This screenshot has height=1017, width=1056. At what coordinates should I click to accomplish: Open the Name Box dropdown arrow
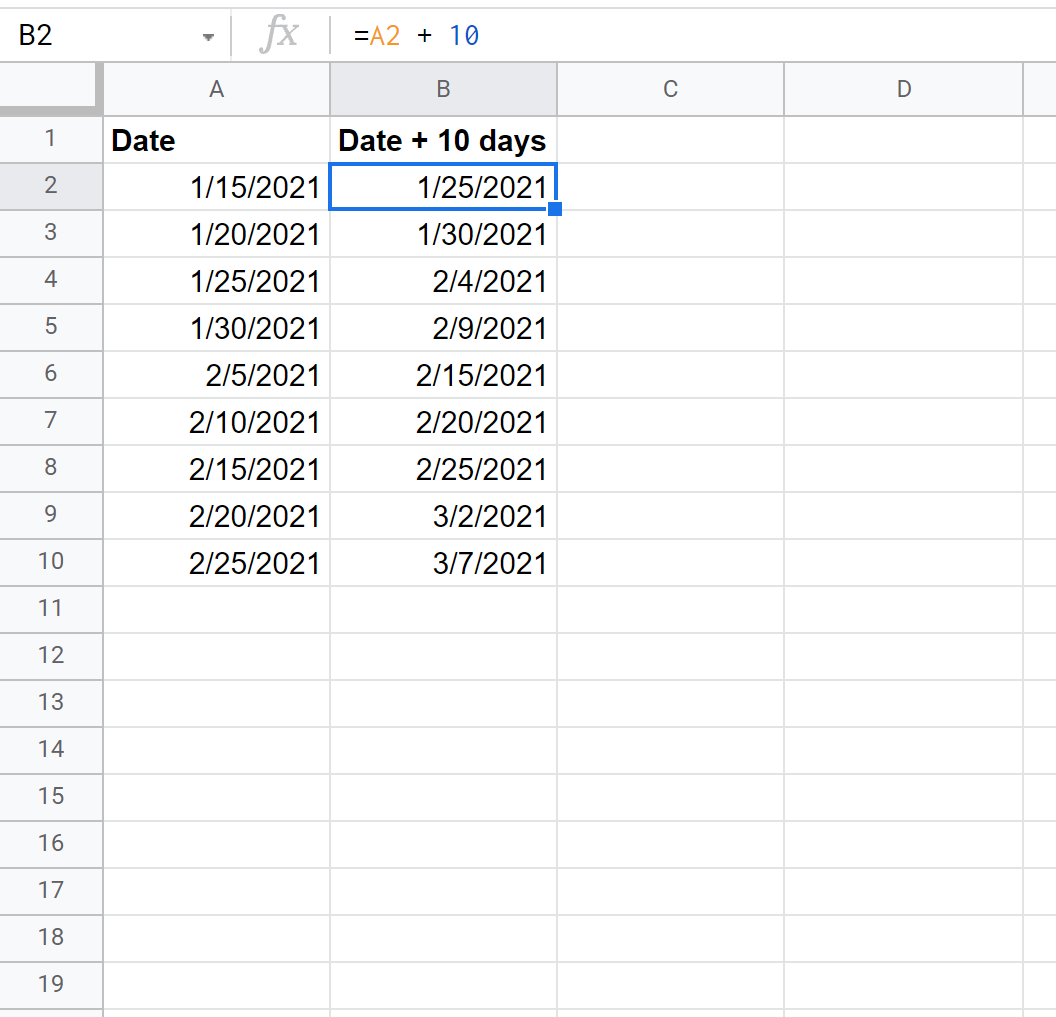coord(208,37)
